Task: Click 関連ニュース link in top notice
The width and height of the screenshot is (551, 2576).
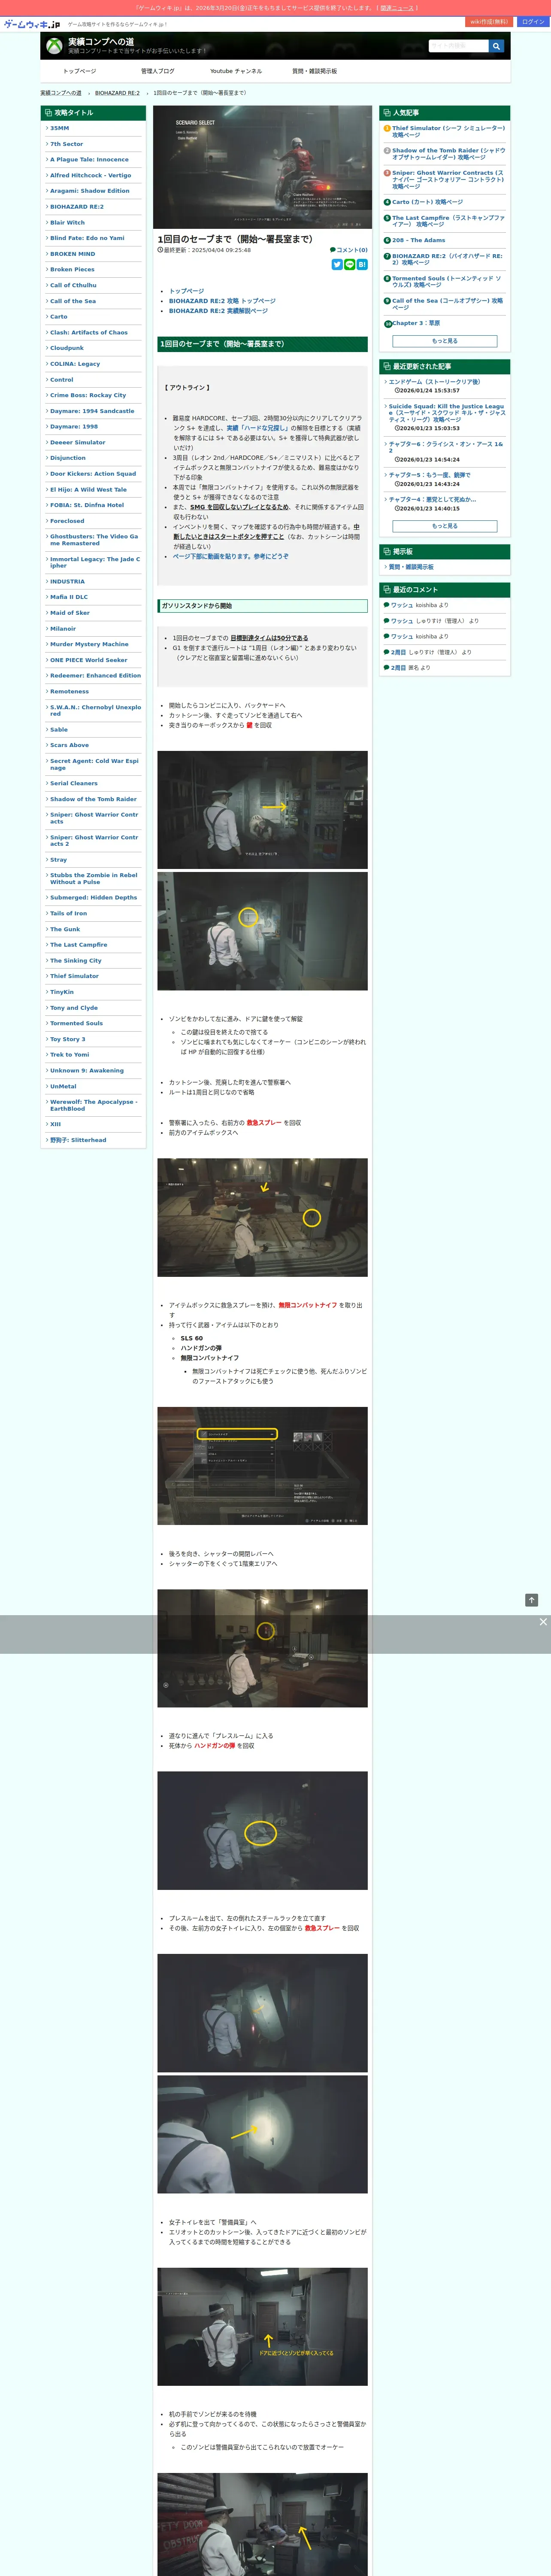Action: coord(397,8)
